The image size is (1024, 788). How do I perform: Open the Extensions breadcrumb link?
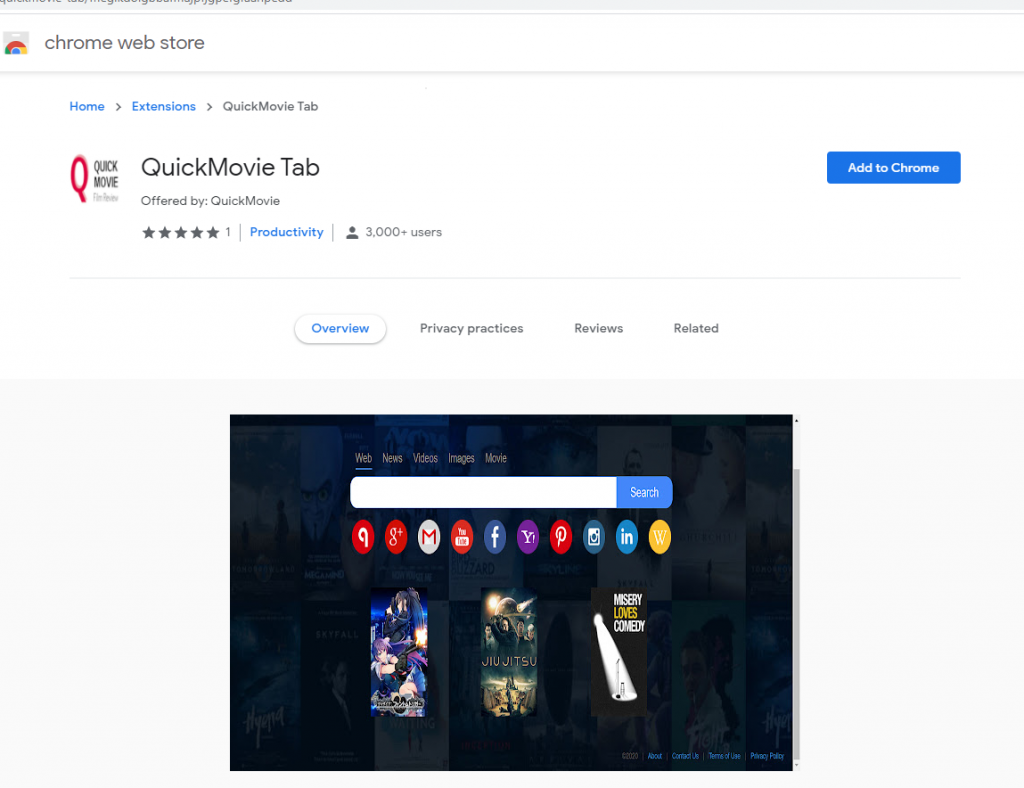(164, 106)
